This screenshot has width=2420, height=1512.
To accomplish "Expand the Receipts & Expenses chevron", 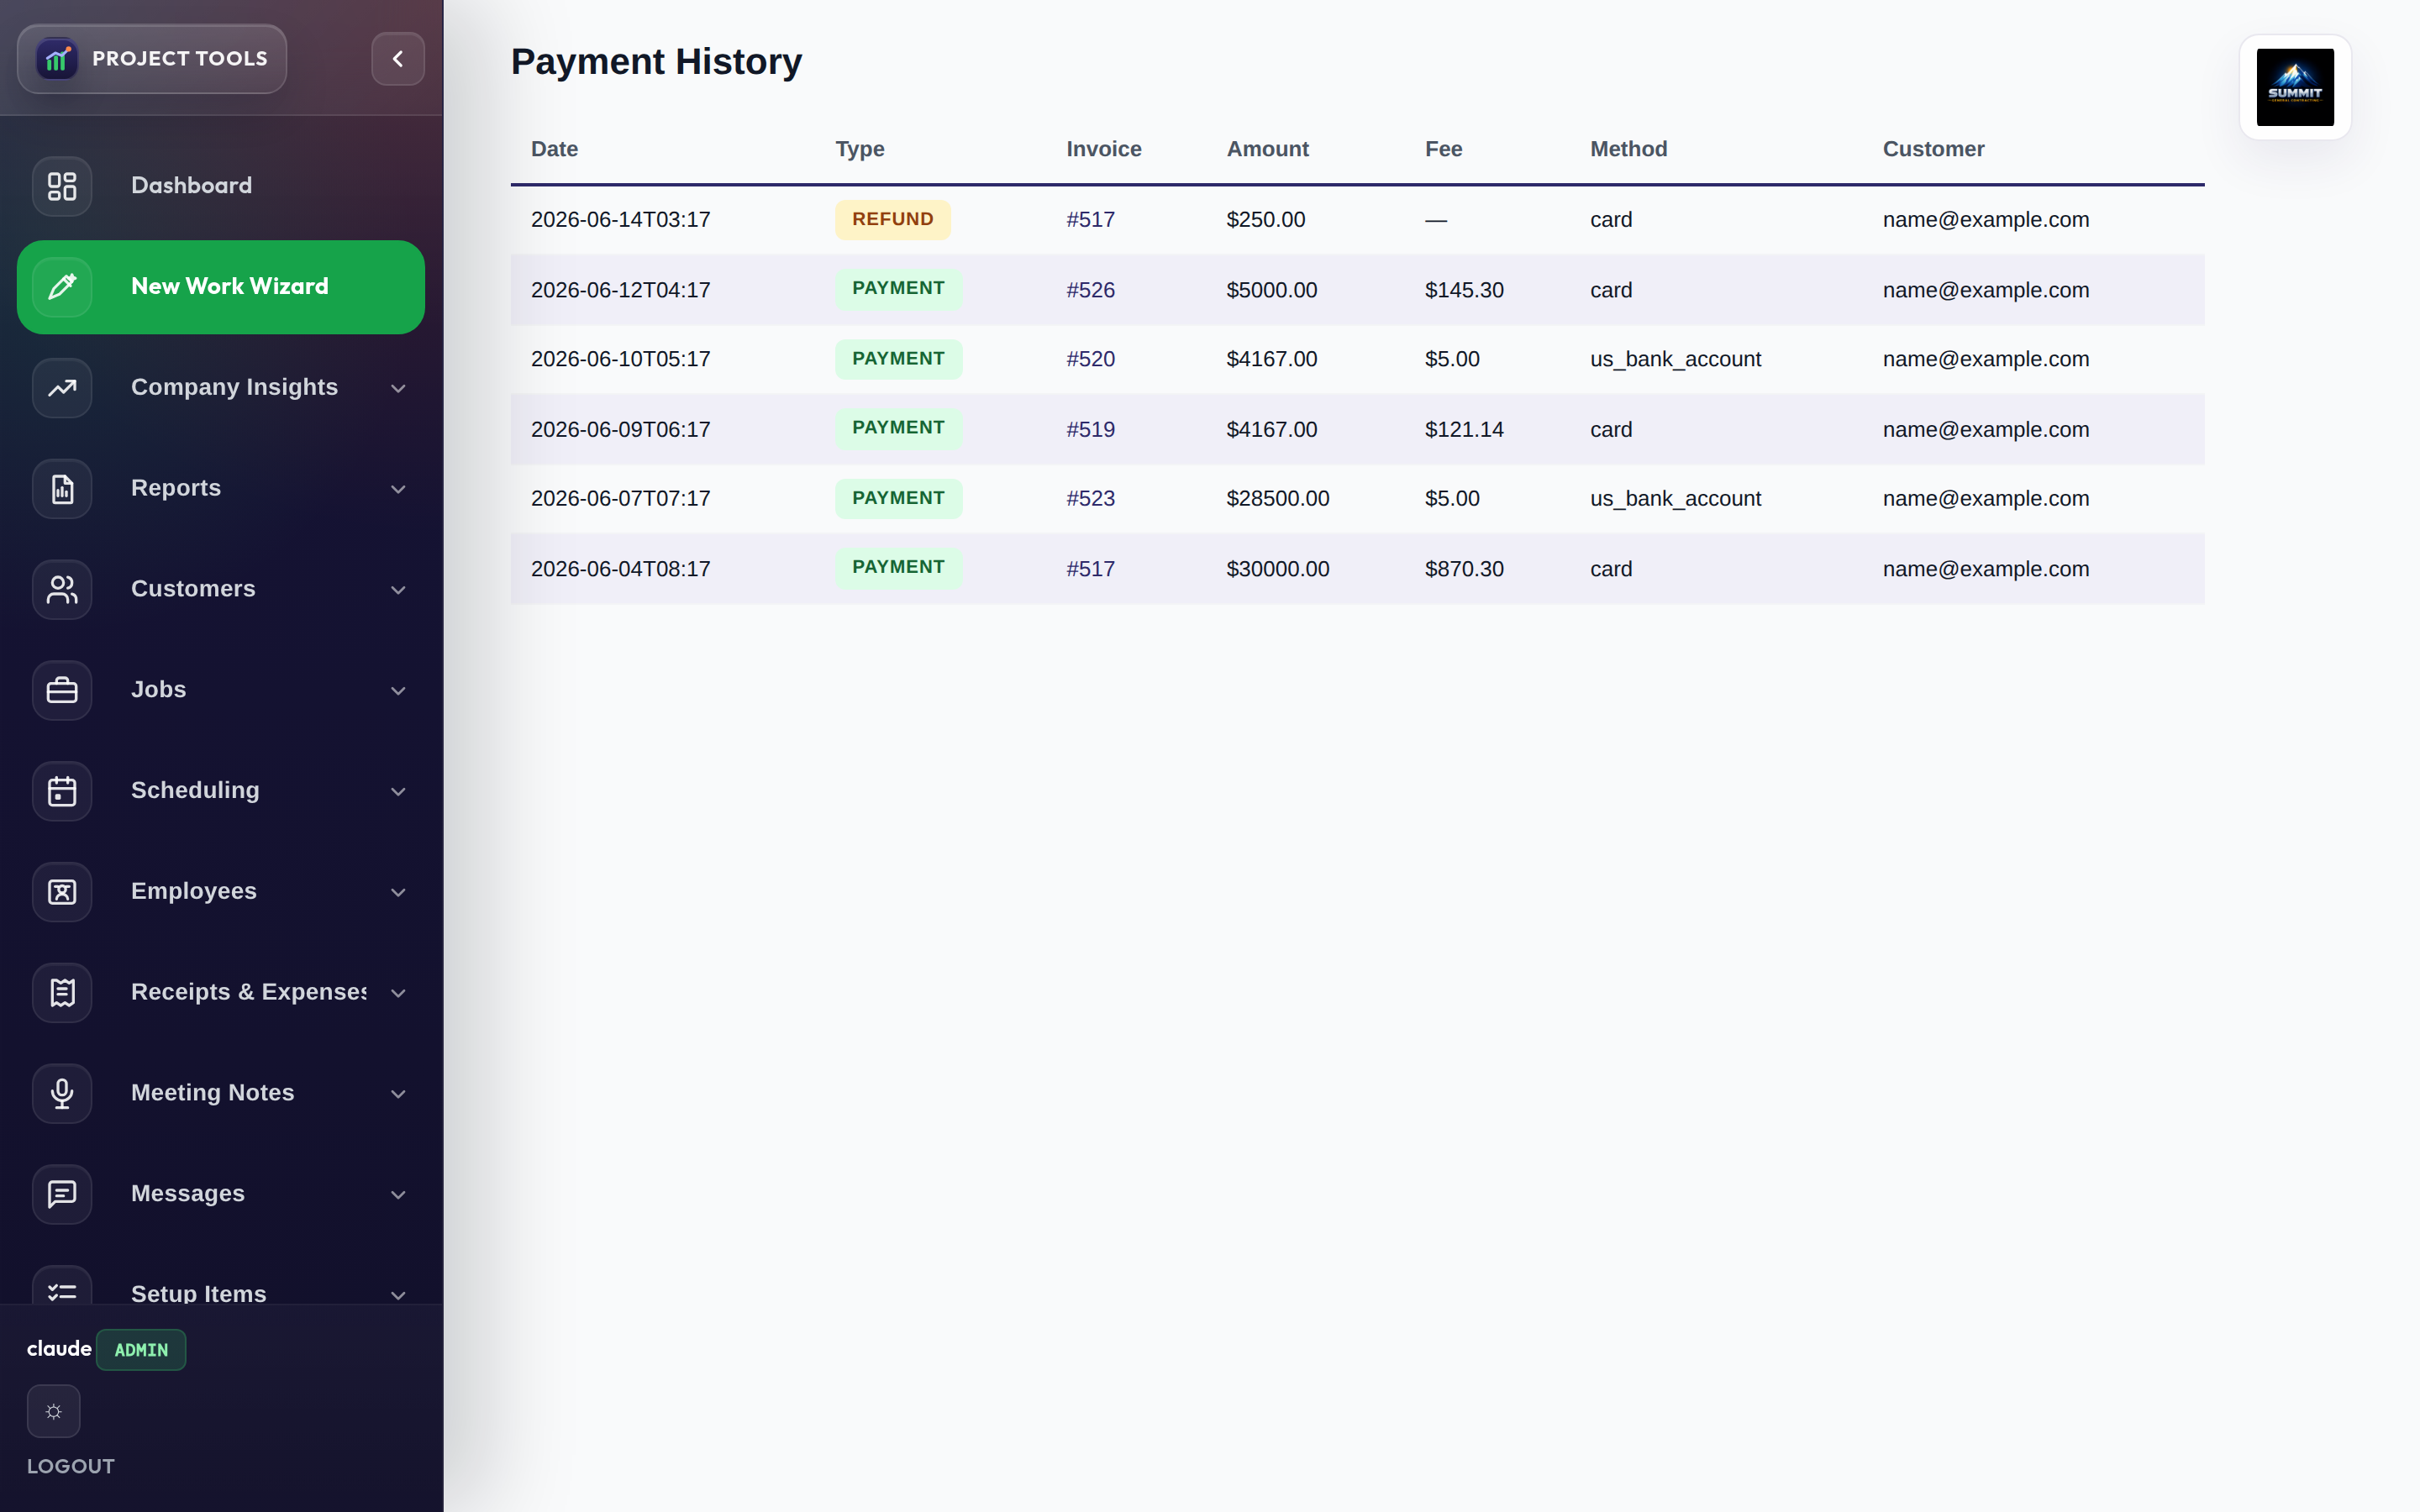I will tap(398, 993).
